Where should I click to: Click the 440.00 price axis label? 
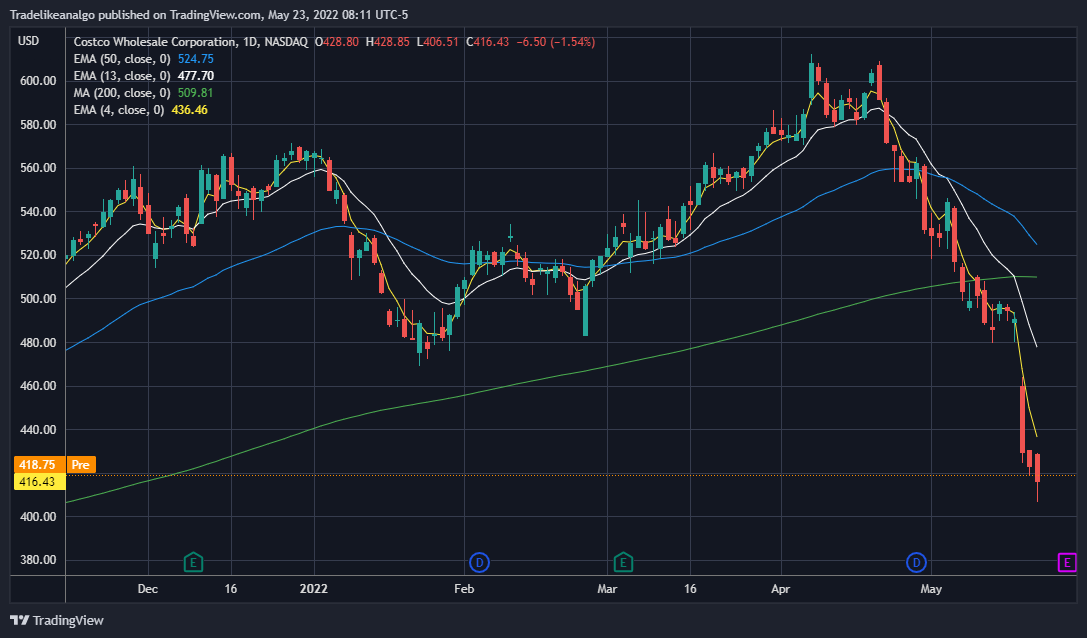click(38, 430)
